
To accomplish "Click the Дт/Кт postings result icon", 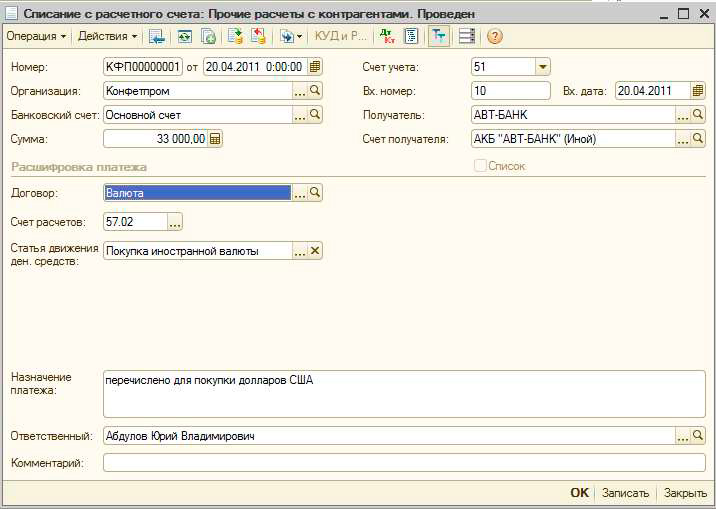I will [387, 36].
